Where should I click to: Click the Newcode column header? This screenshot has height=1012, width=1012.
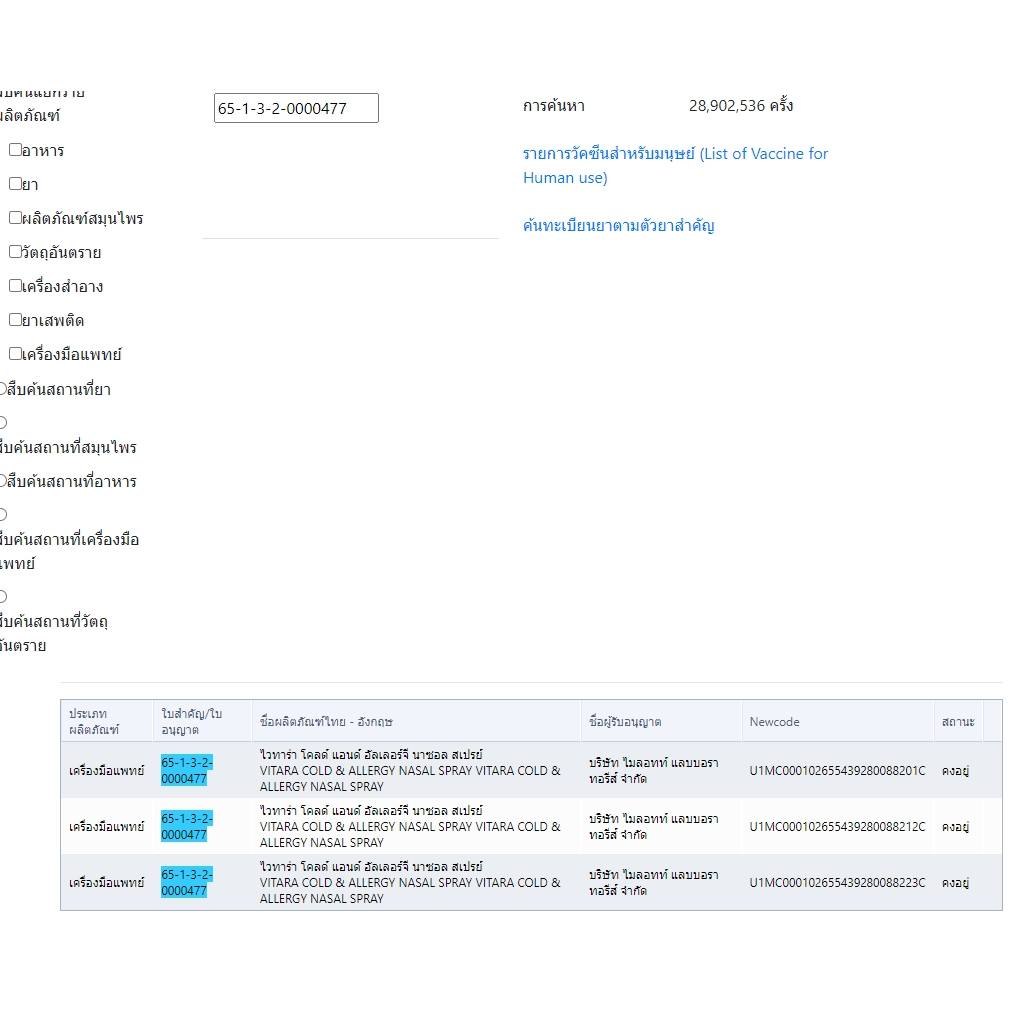click(774, 722)
